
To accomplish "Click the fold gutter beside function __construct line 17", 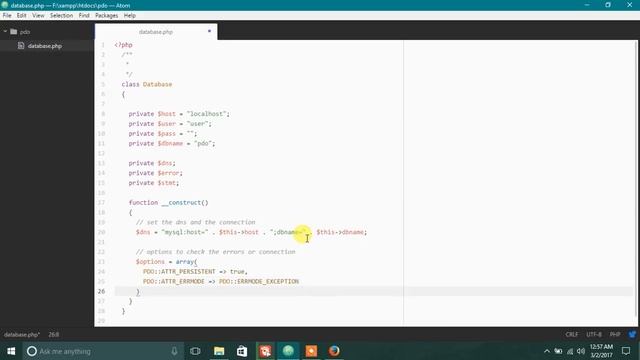I will pos(110,202).
